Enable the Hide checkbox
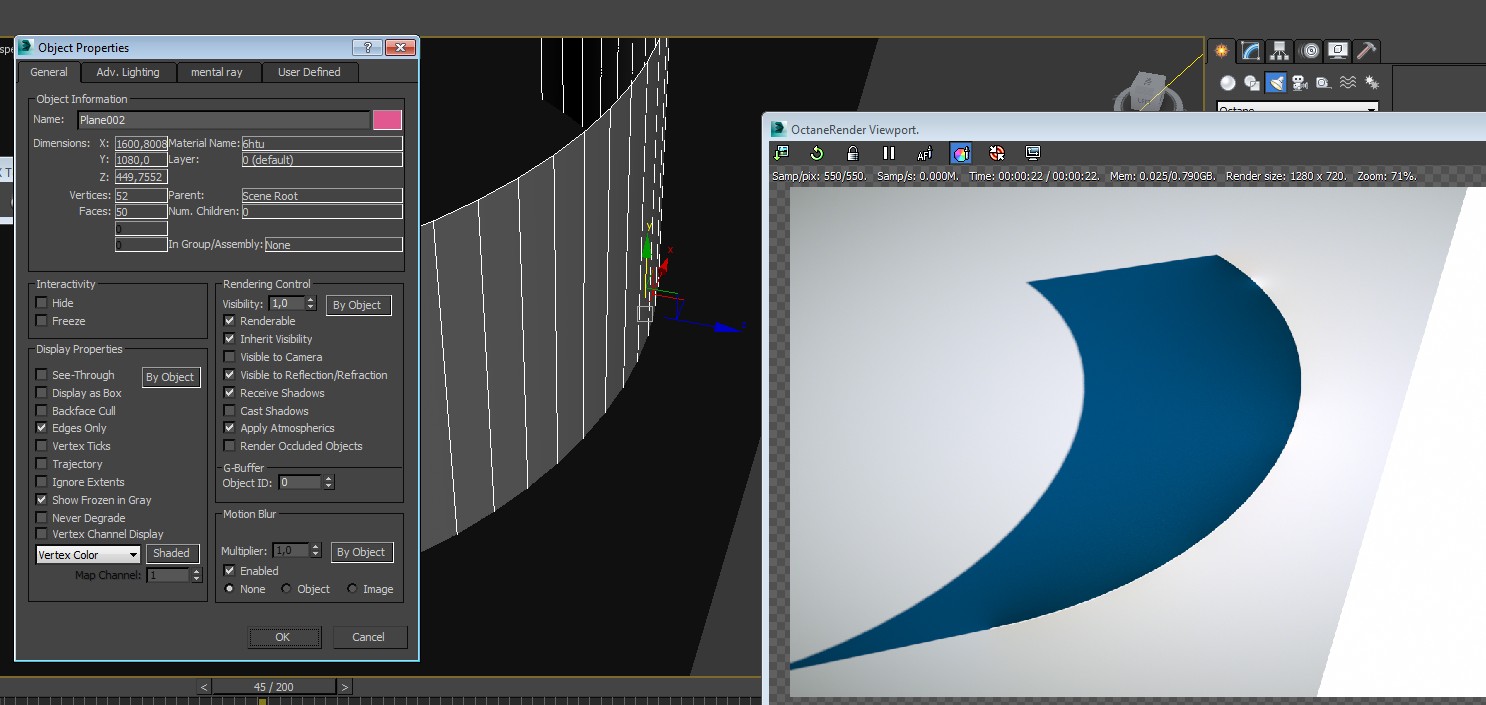This screenshot has width=1486, height=705. click(x=42, y=303)
